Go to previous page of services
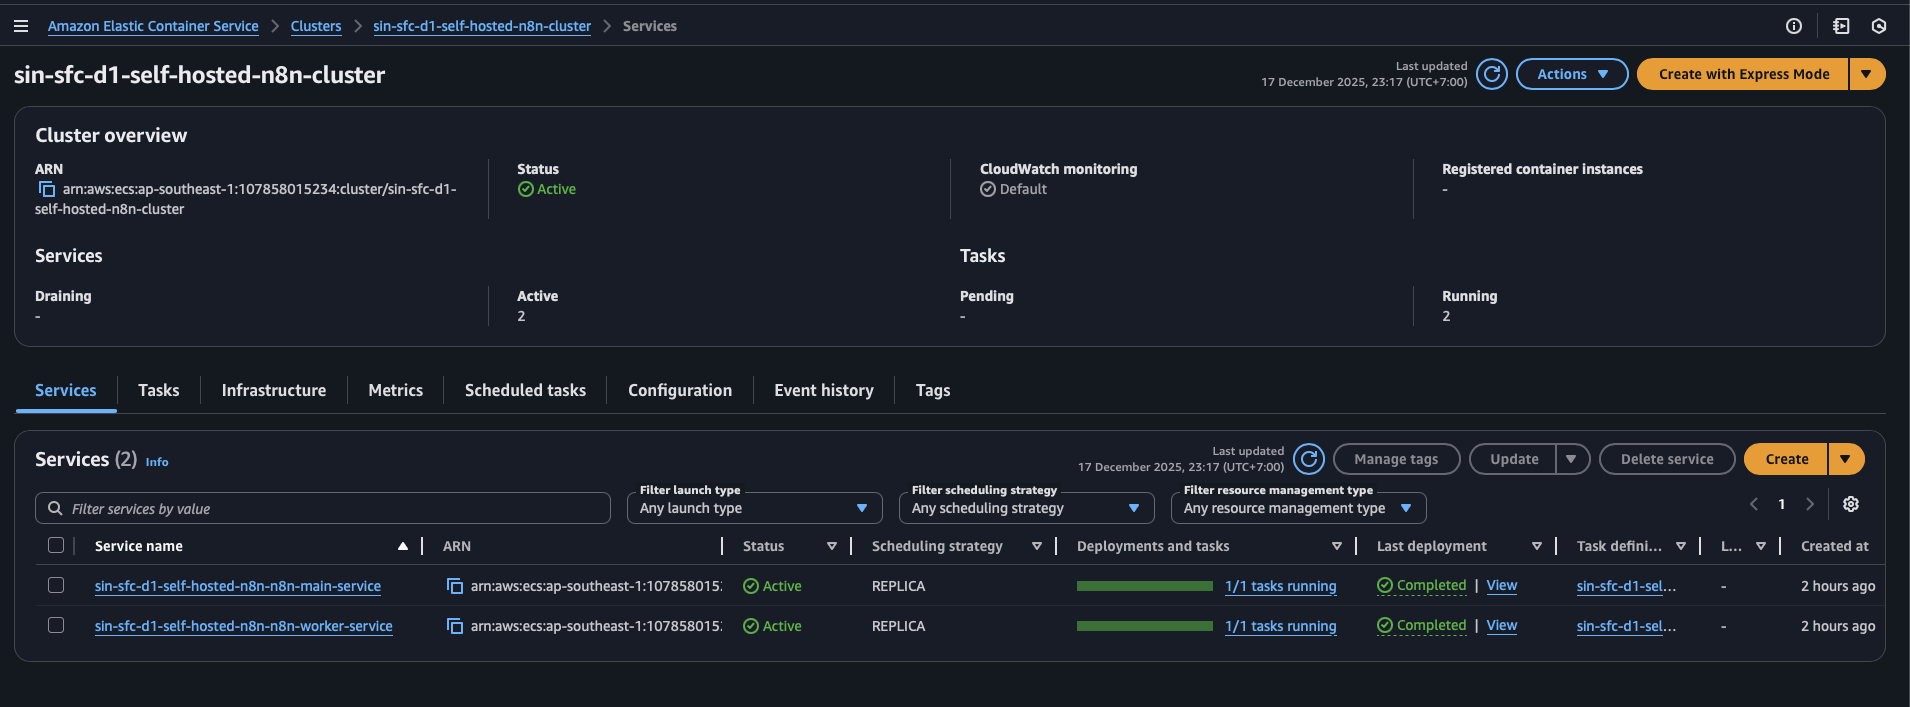Image resolution: width=1910 pixels, height=707 pixels. (1754, 504)
